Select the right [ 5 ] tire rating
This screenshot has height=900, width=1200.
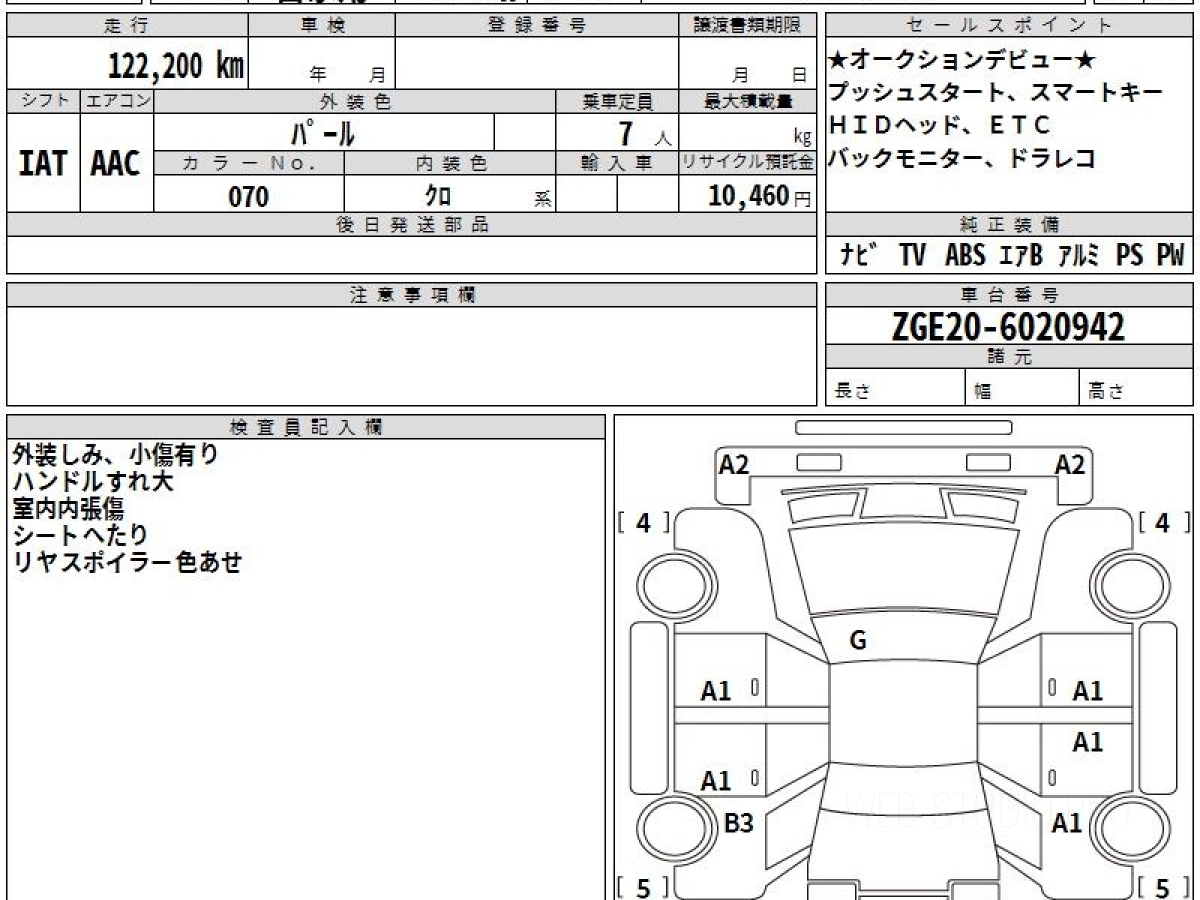(1162, 887)
